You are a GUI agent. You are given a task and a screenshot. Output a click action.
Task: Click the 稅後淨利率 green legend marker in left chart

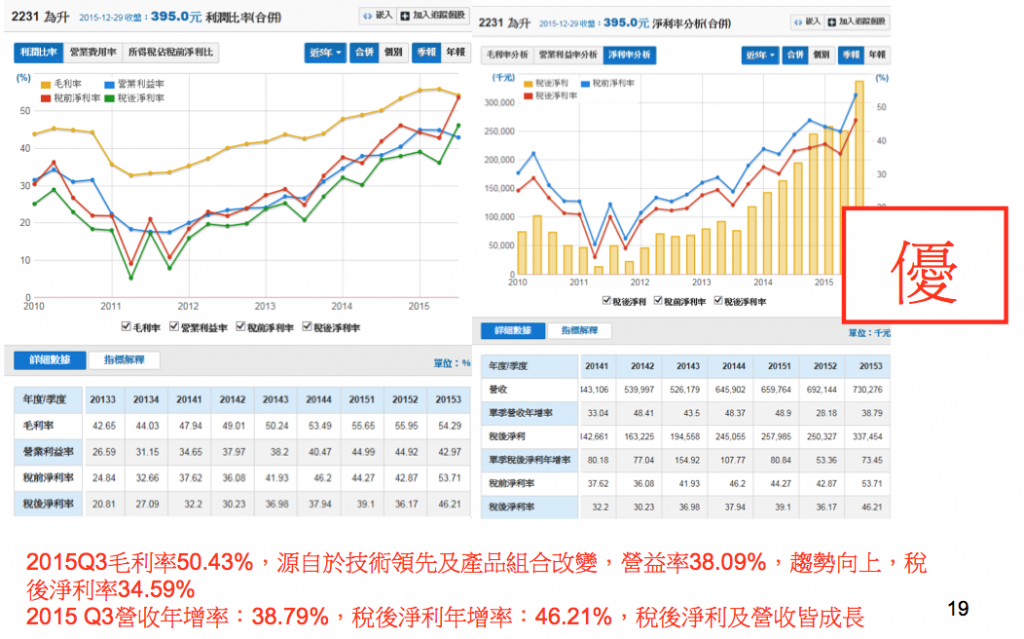pos(109,98)
